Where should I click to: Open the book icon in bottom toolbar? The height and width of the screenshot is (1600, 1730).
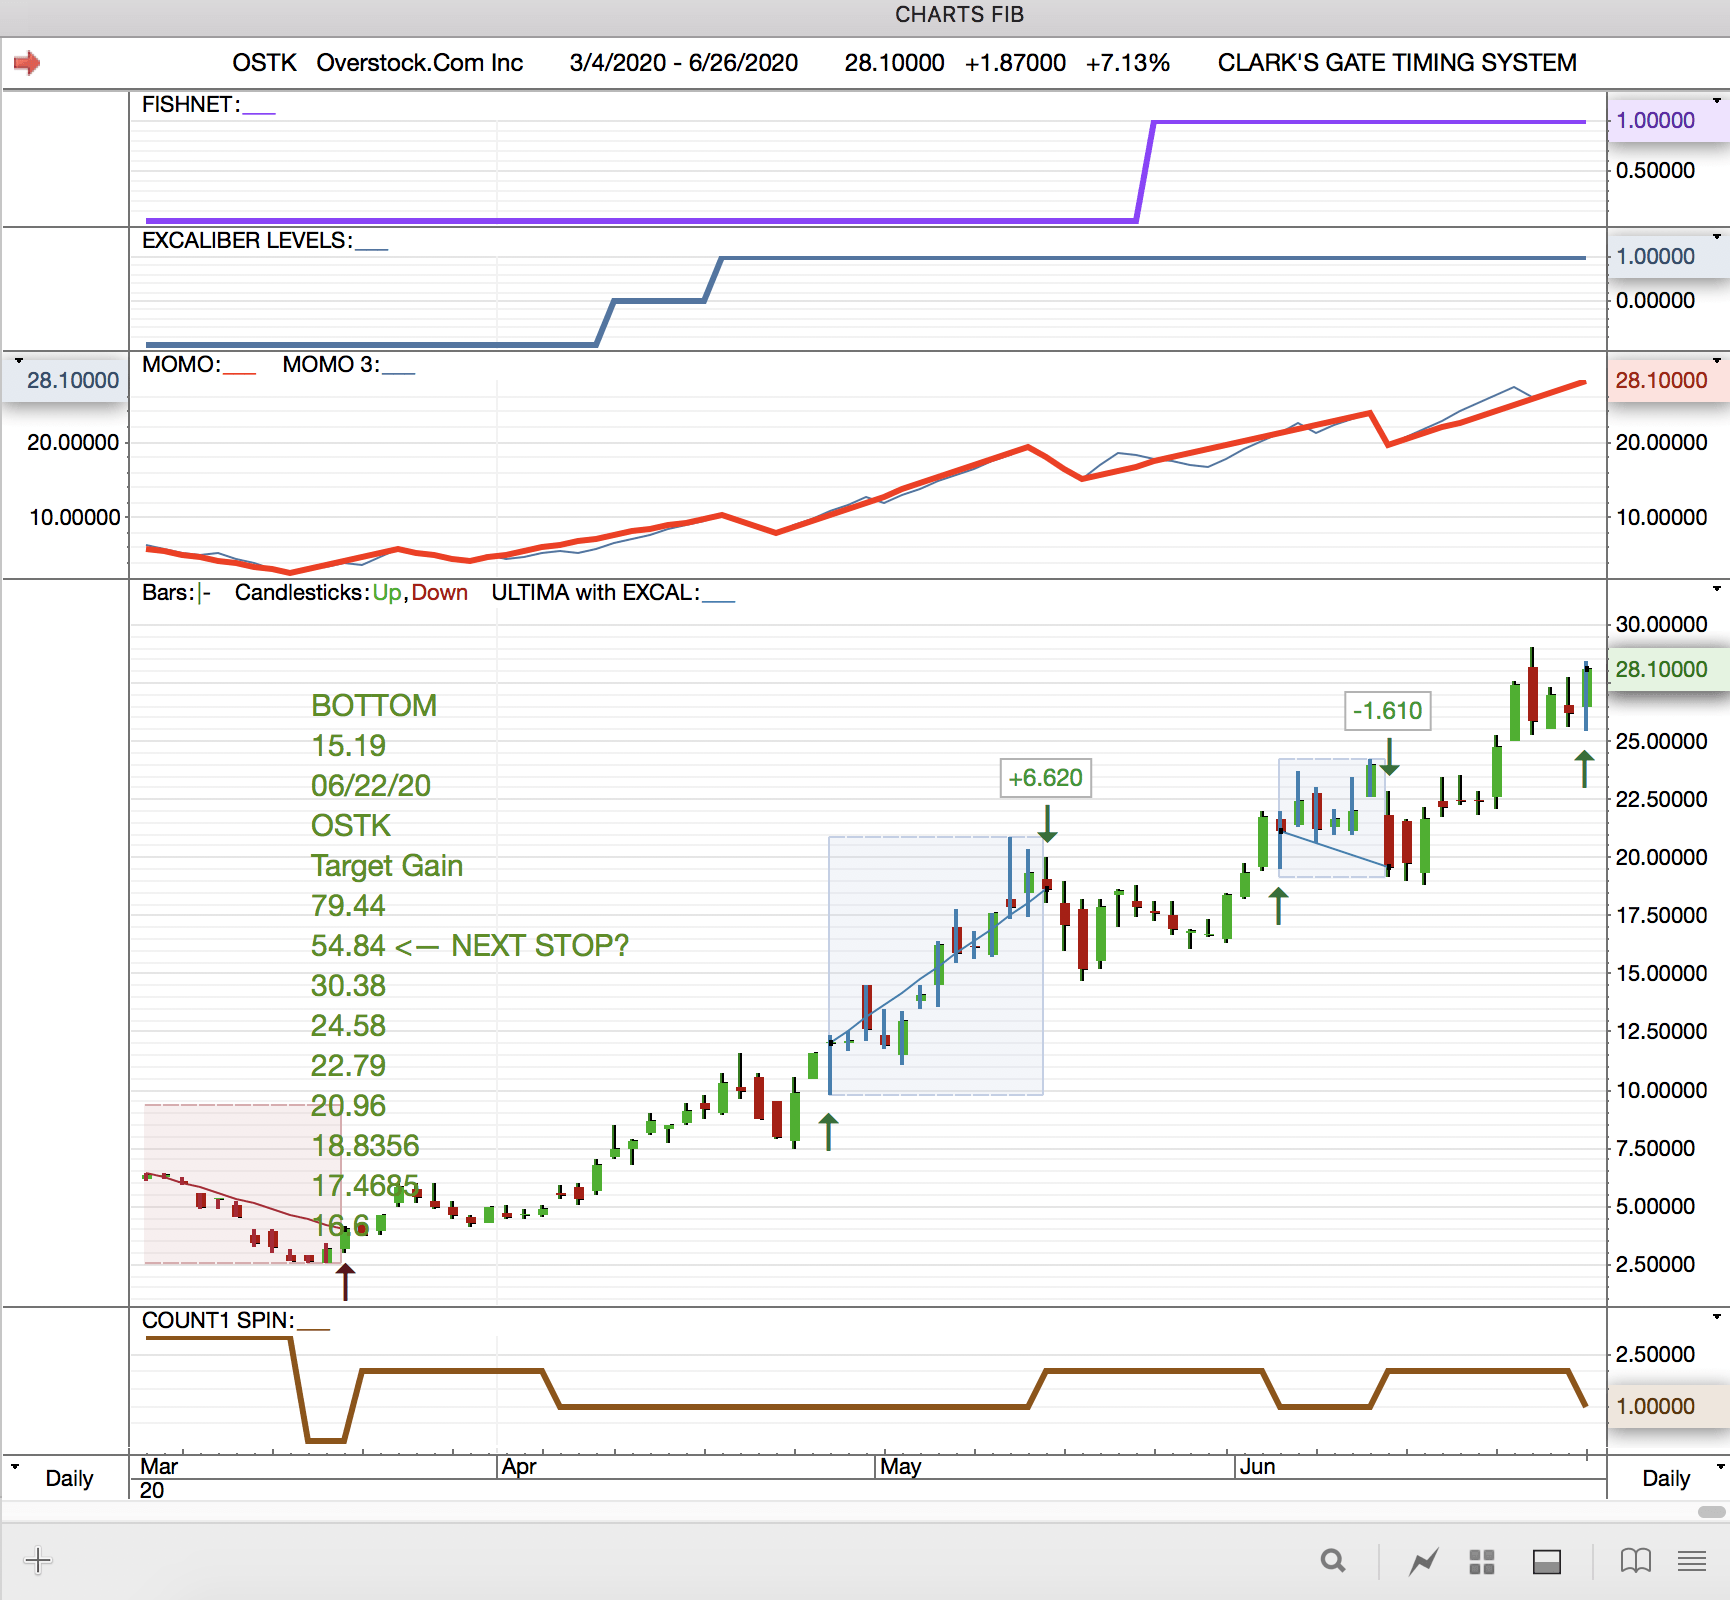point(1636,1560)
